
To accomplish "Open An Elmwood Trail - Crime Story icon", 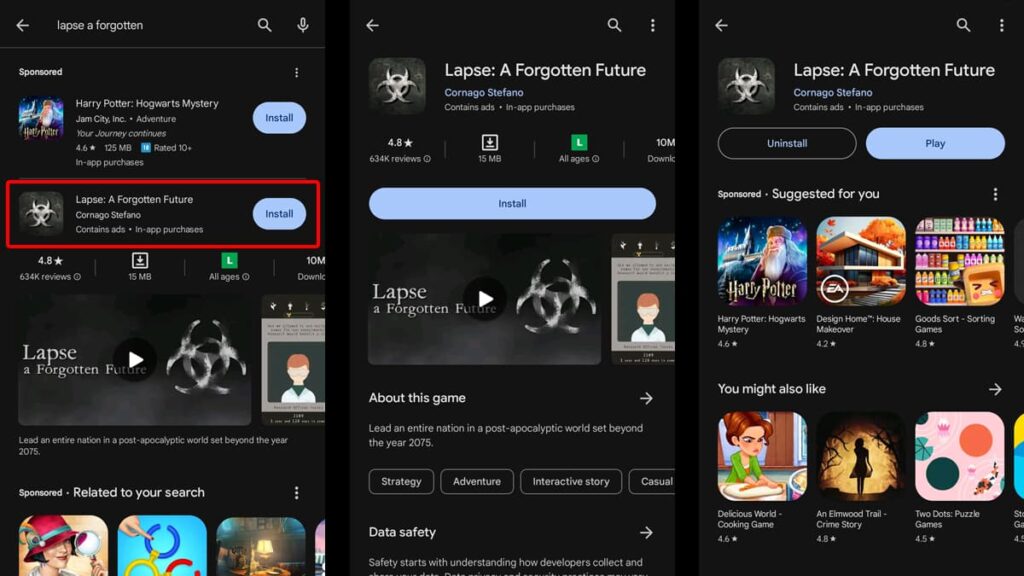I will pos(860,456).
